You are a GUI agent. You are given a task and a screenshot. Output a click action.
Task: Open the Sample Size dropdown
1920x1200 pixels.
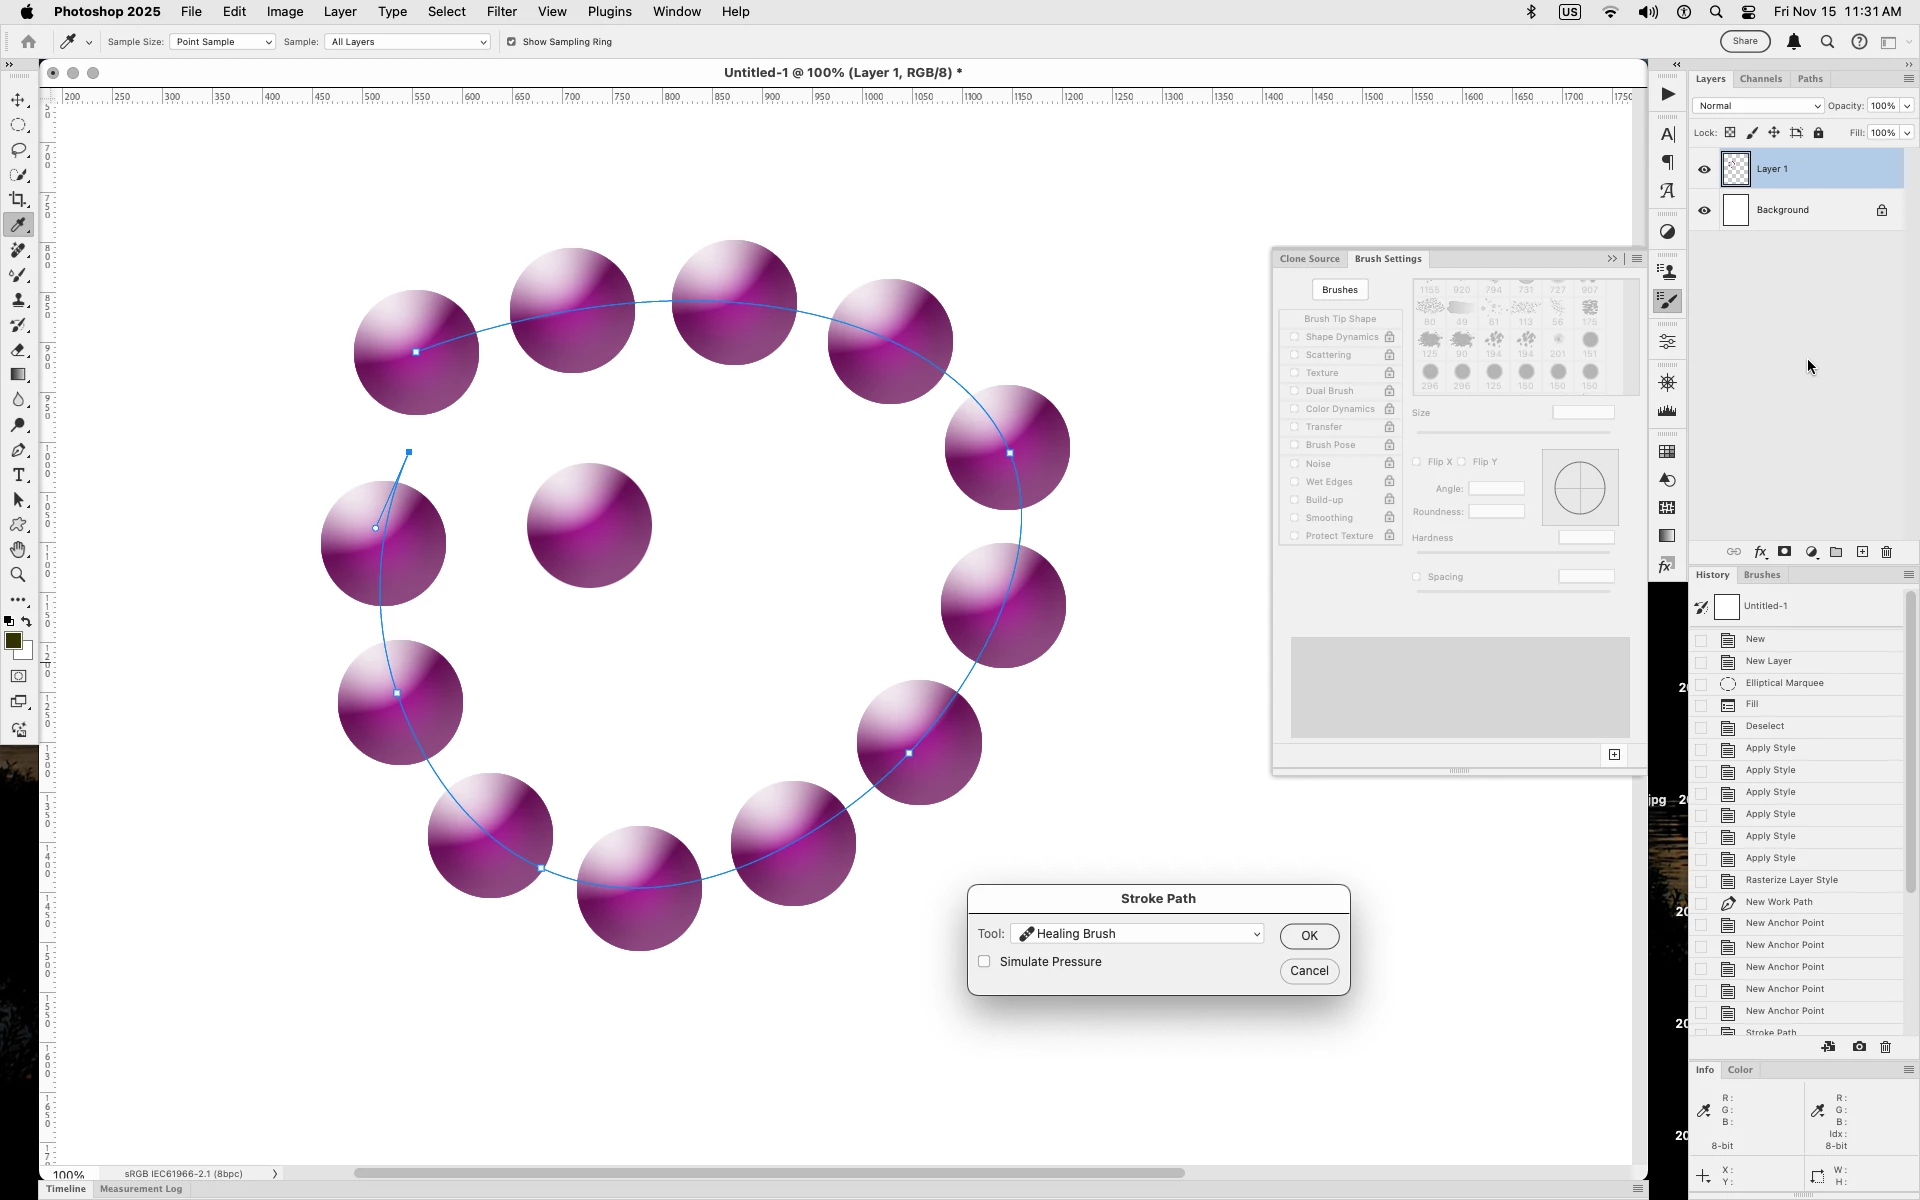pos(222,42)
